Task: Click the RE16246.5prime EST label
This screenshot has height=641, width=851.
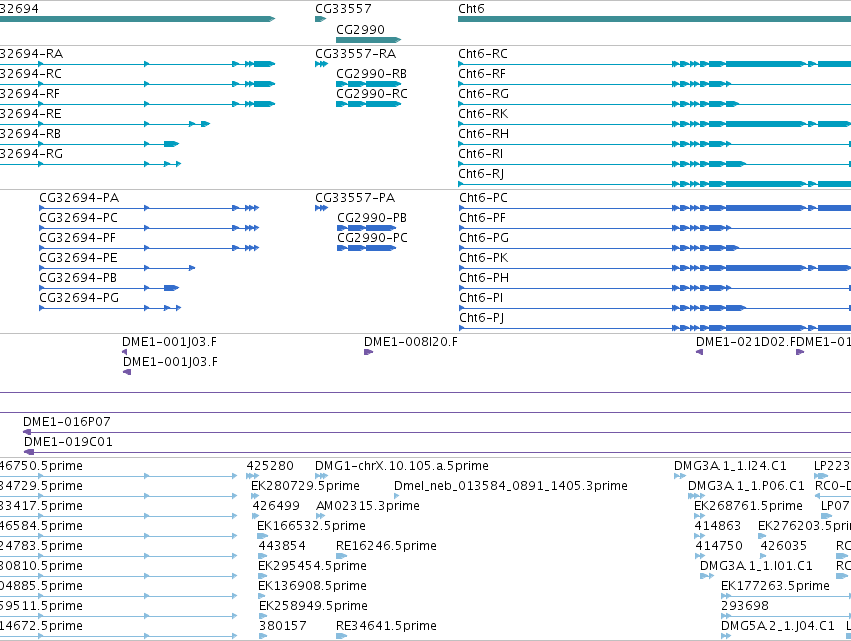Action: 386,546
